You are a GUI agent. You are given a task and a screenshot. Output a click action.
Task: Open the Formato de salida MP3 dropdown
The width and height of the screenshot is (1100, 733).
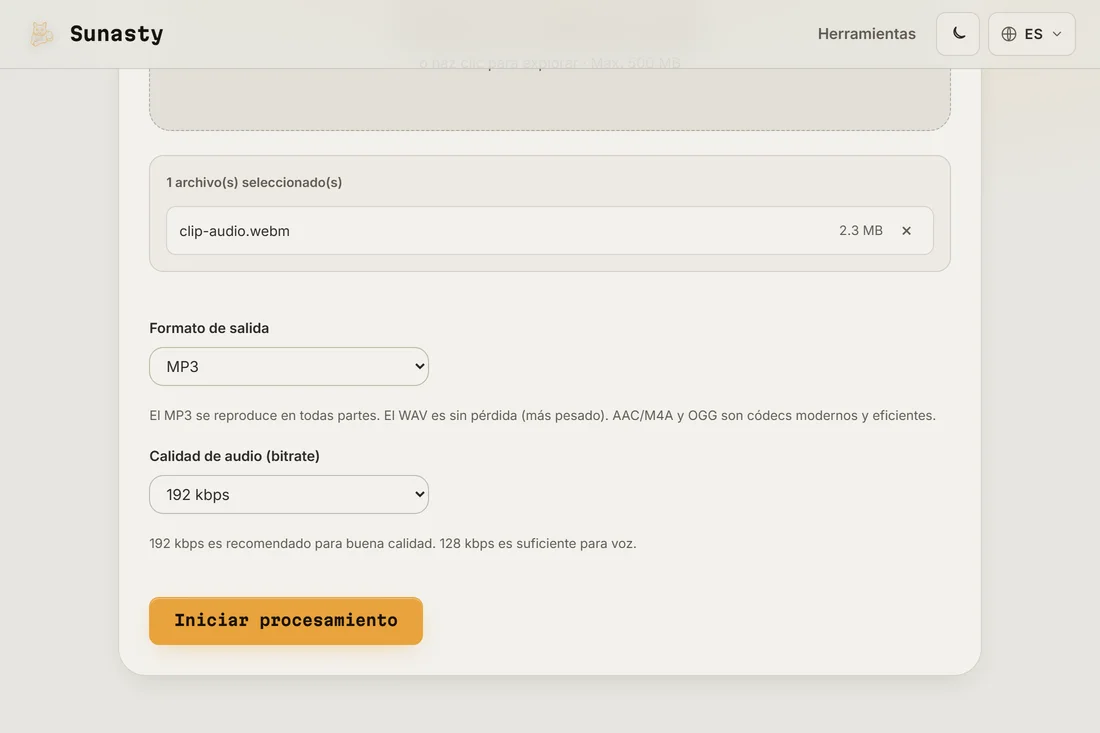tap(289, 367)
